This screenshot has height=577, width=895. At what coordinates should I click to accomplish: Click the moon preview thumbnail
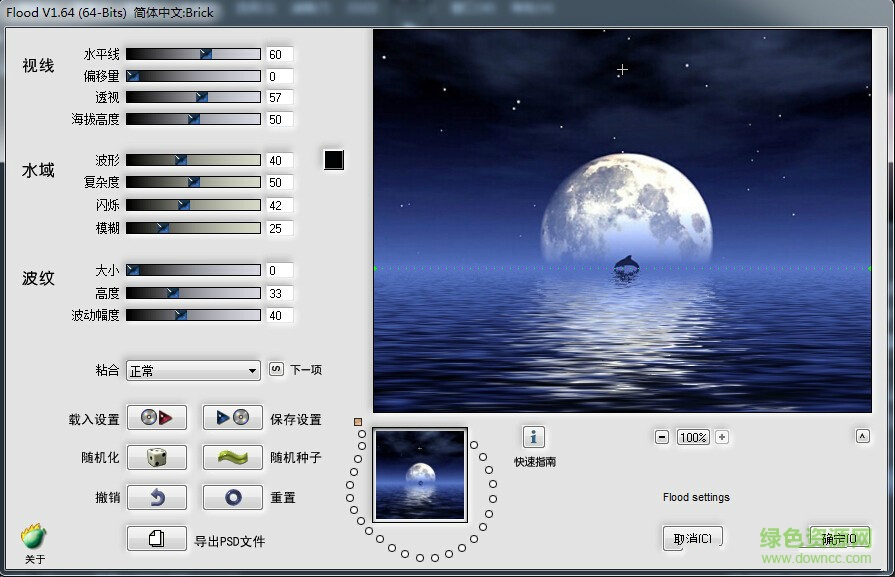point(419,474)
